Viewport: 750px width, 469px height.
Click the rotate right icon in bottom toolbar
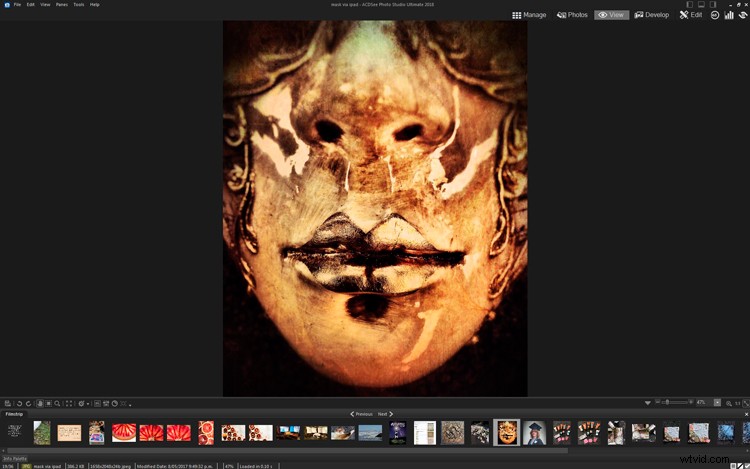tap(28, 403)
